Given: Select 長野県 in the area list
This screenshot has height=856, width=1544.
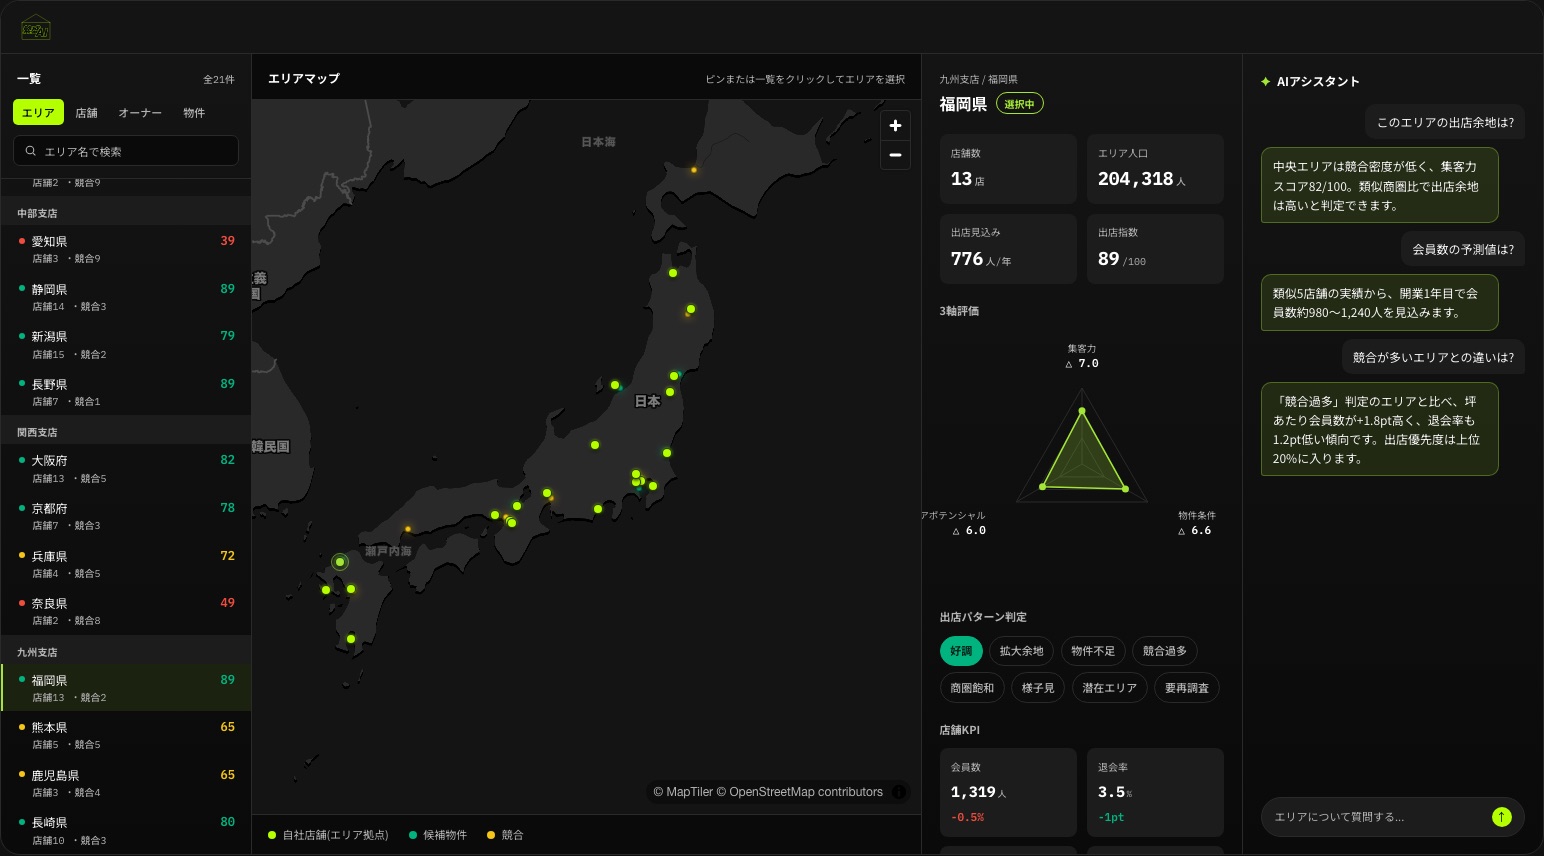Looking at the screenshot, I should 126,392.
